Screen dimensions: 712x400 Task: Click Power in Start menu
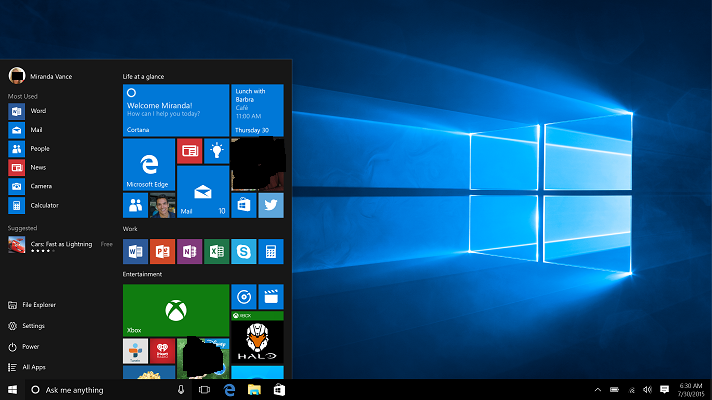click(x=30, y=346)
